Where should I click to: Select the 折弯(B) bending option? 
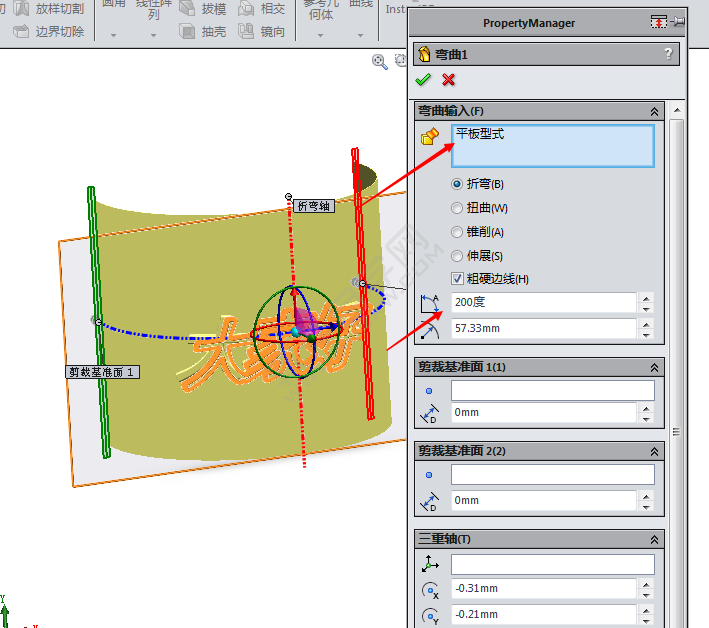478,184
